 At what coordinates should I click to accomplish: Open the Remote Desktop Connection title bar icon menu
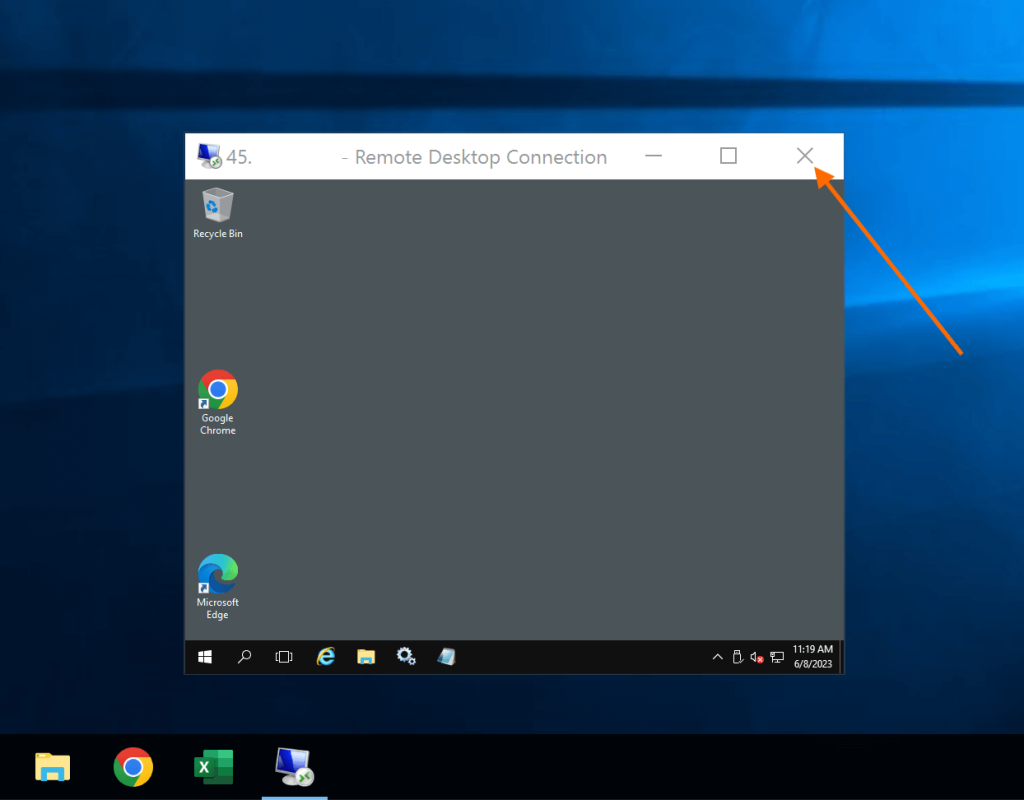(x=209, y=156)
